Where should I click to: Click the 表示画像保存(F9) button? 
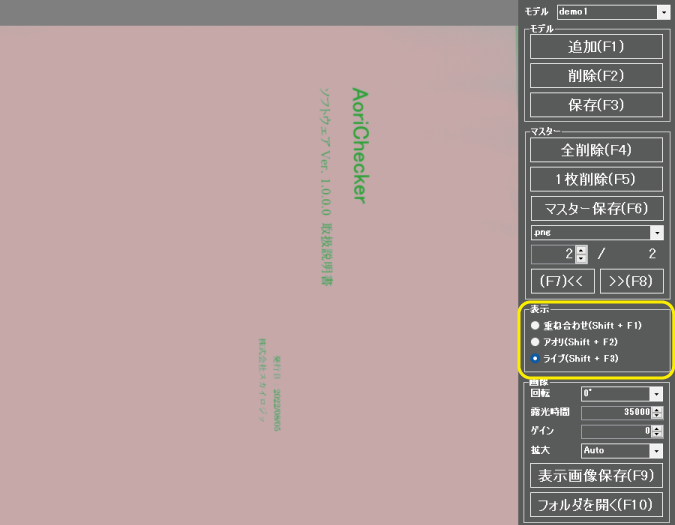[x=596, y=476]
